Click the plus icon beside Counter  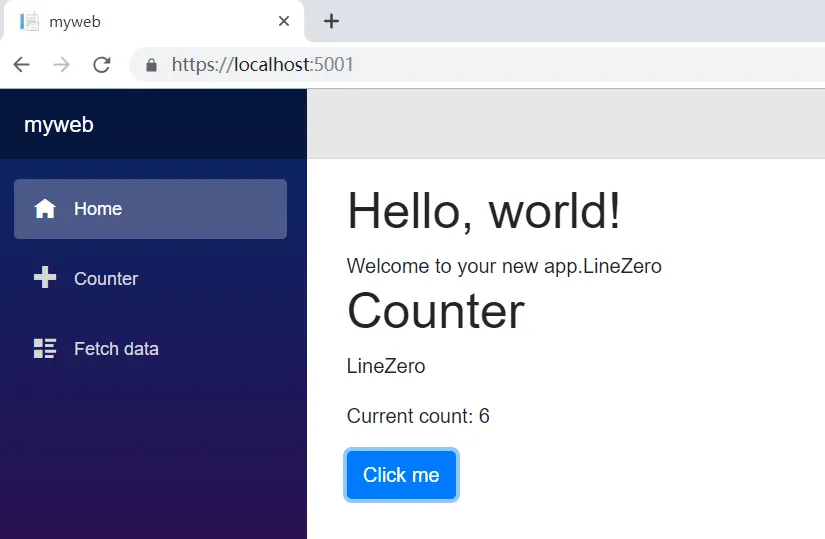(x=45, y=277)
